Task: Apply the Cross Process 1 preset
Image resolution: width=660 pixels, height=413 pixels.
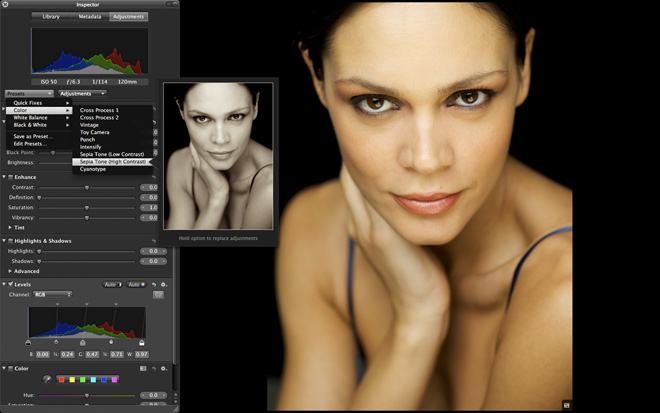Action: click(x=112, y=110)
